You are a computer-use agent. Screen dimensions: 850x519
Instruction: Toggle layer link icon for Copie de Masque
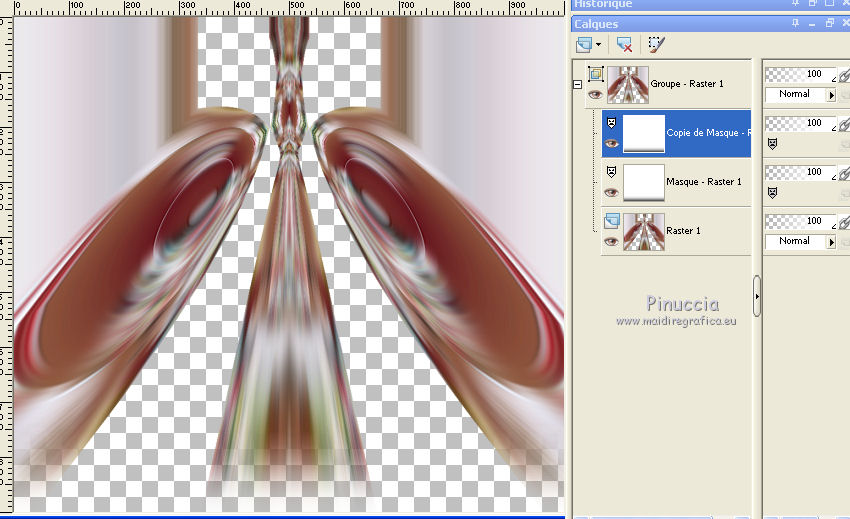(844, 124)
